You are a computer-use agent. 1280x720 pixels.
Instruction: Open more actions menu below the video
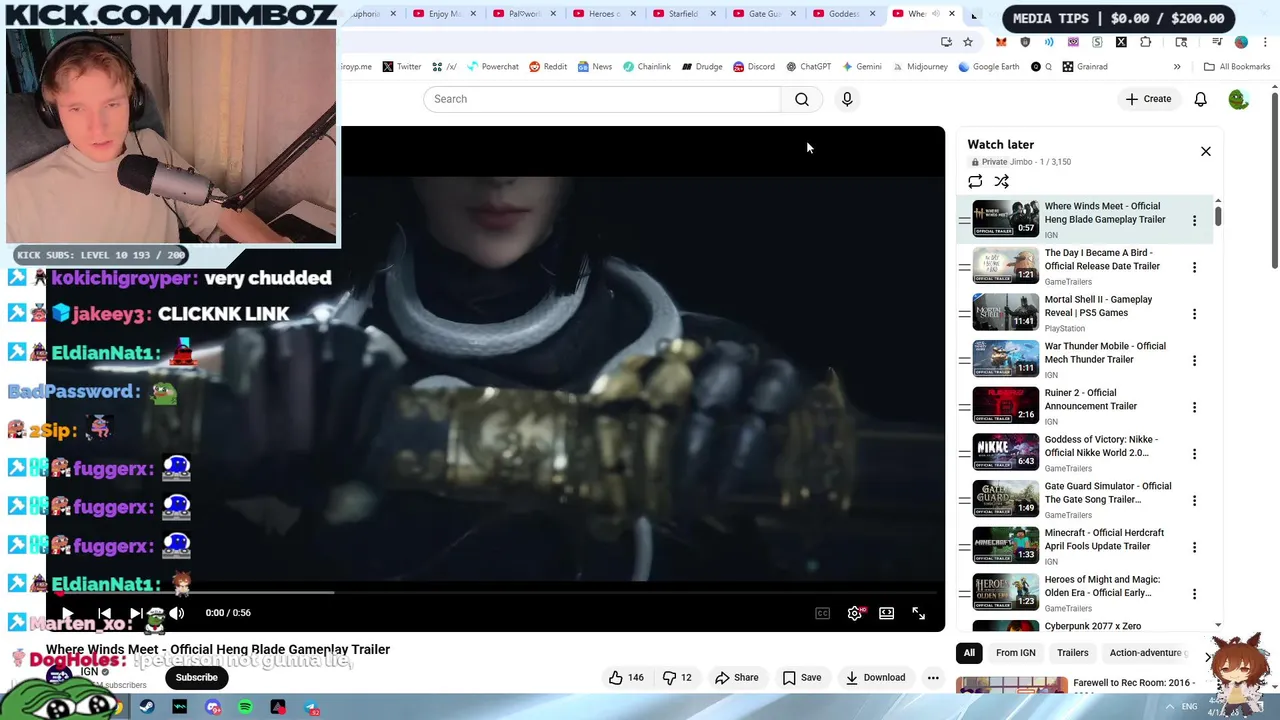(933, 677)
